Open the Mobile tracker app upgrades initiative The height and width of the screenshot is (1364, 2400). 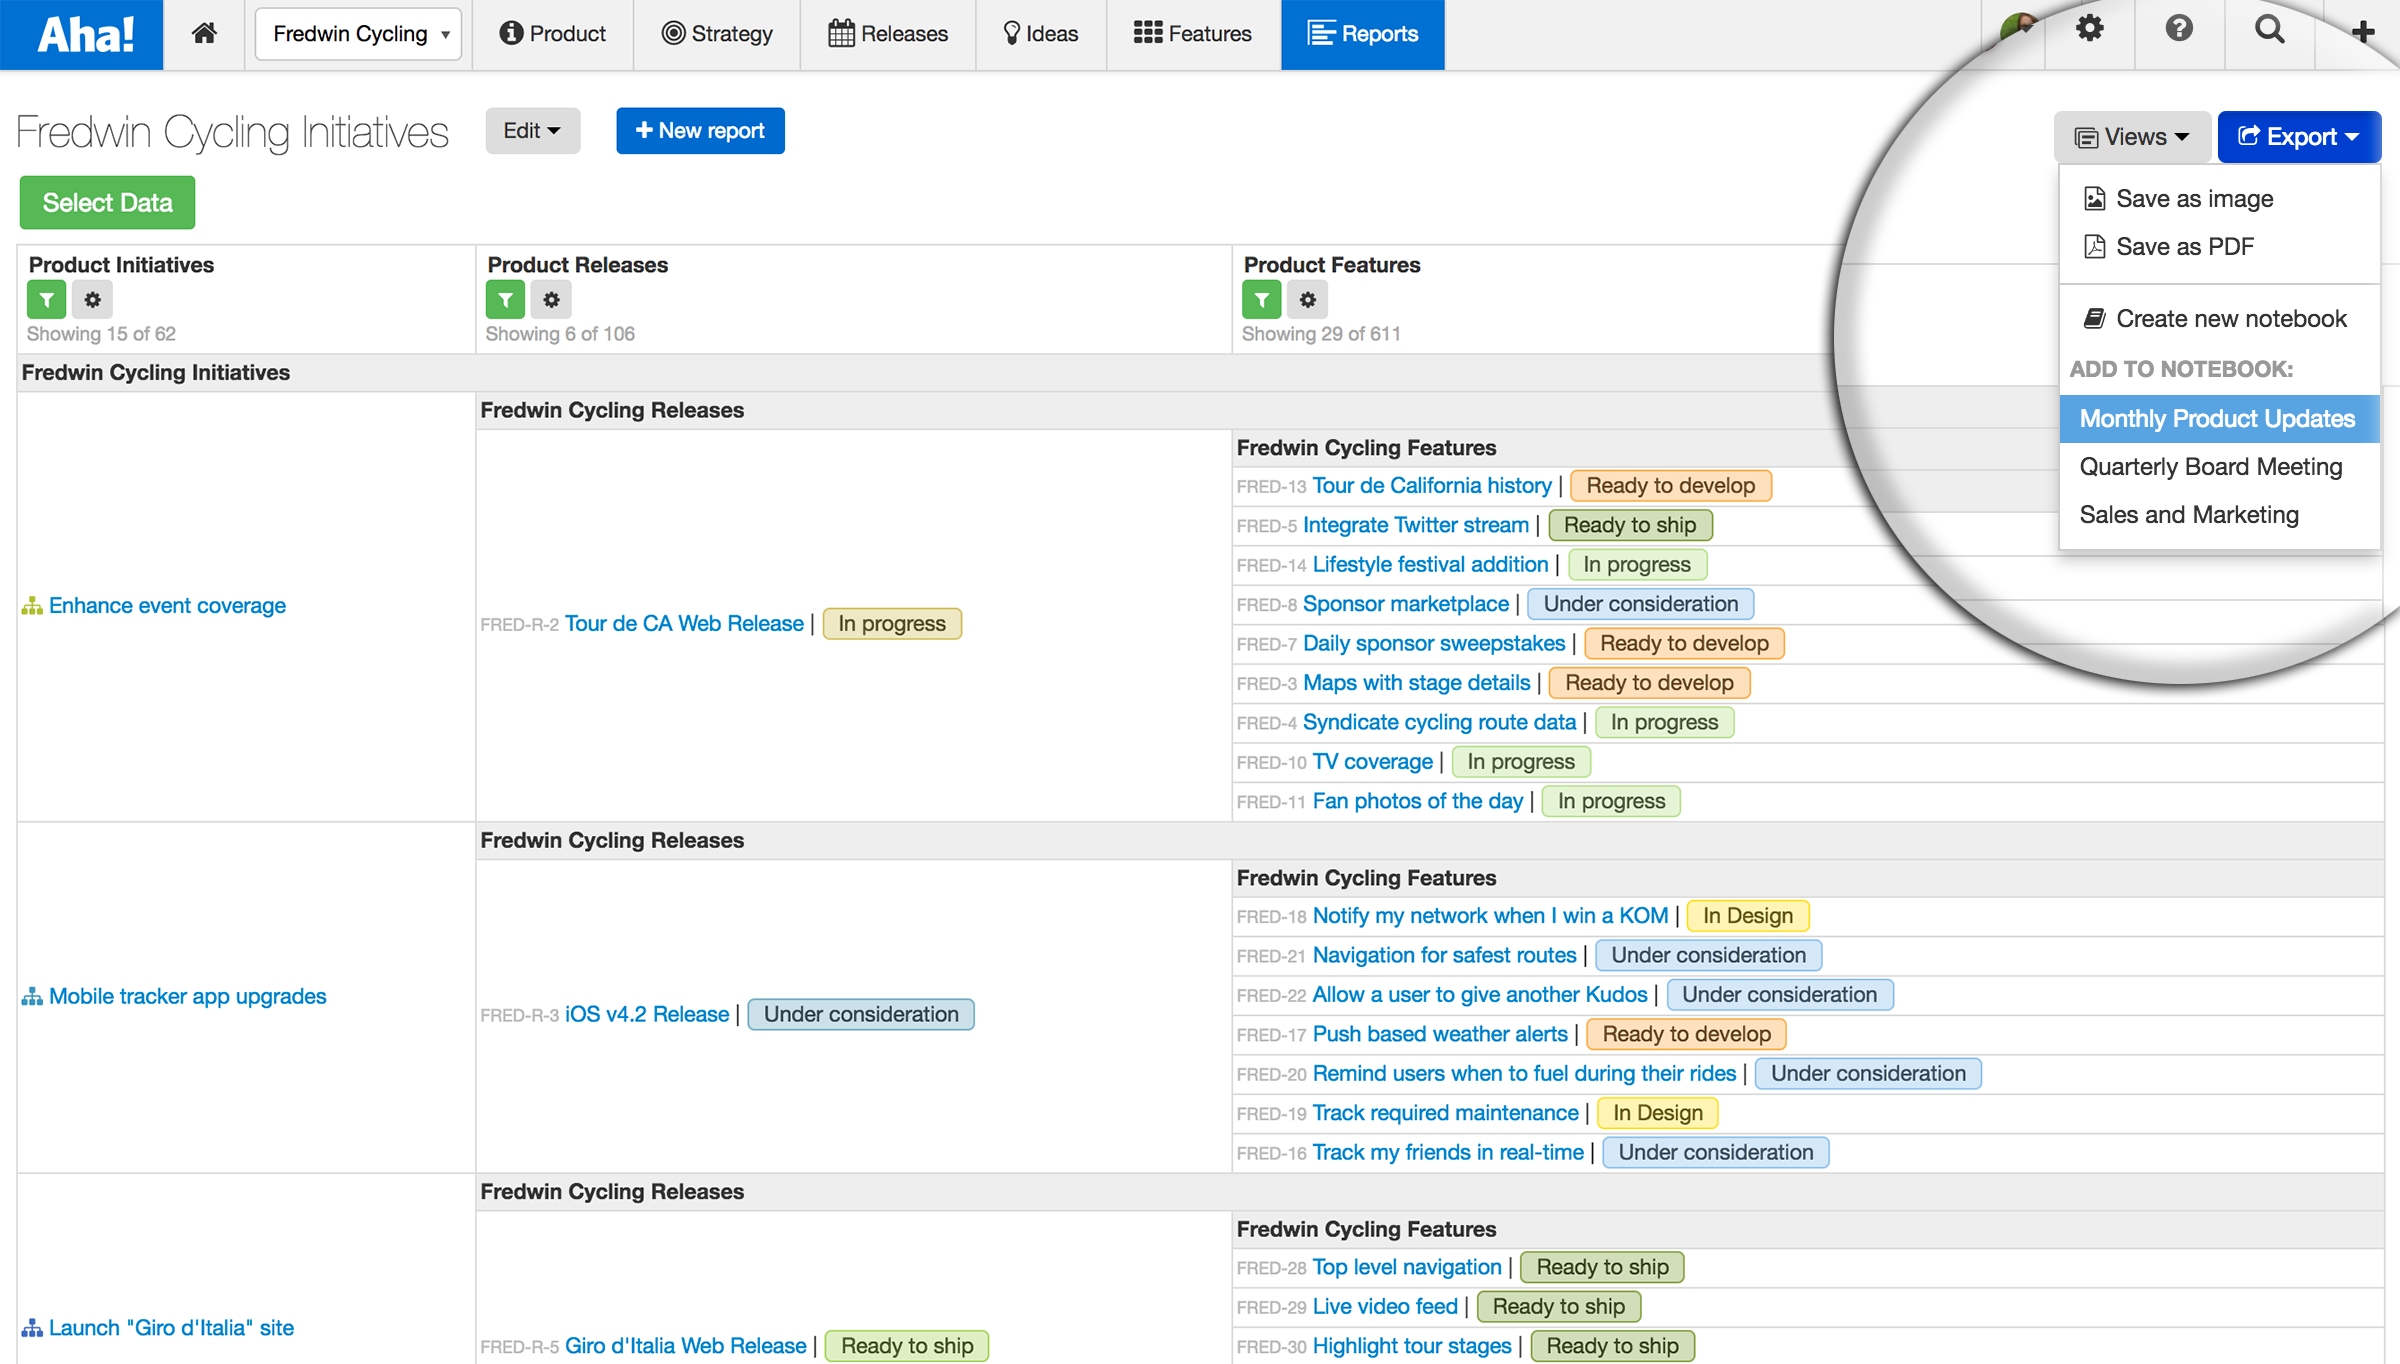187,997
